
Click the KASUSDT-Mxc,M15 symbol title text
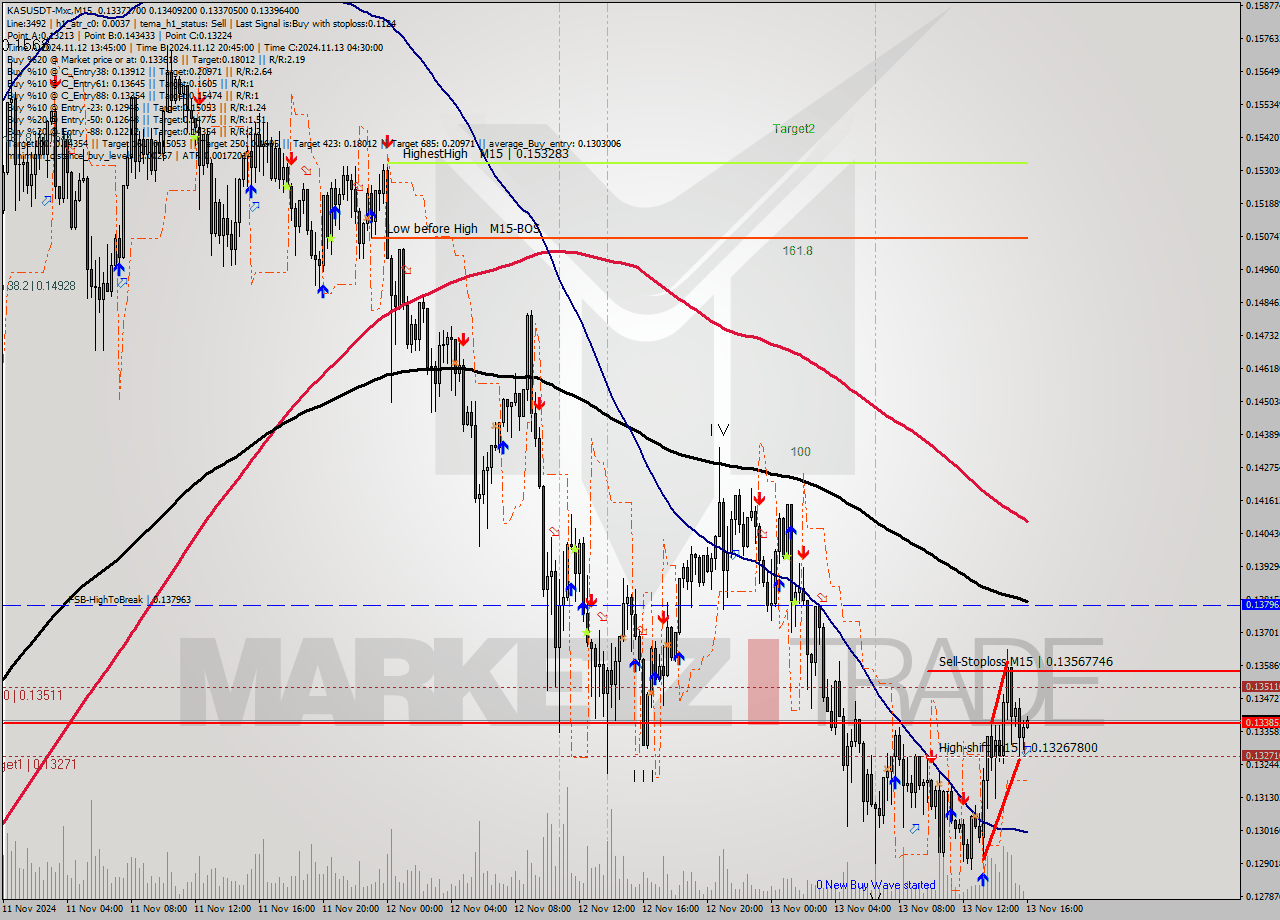click(x=49, y=10)
